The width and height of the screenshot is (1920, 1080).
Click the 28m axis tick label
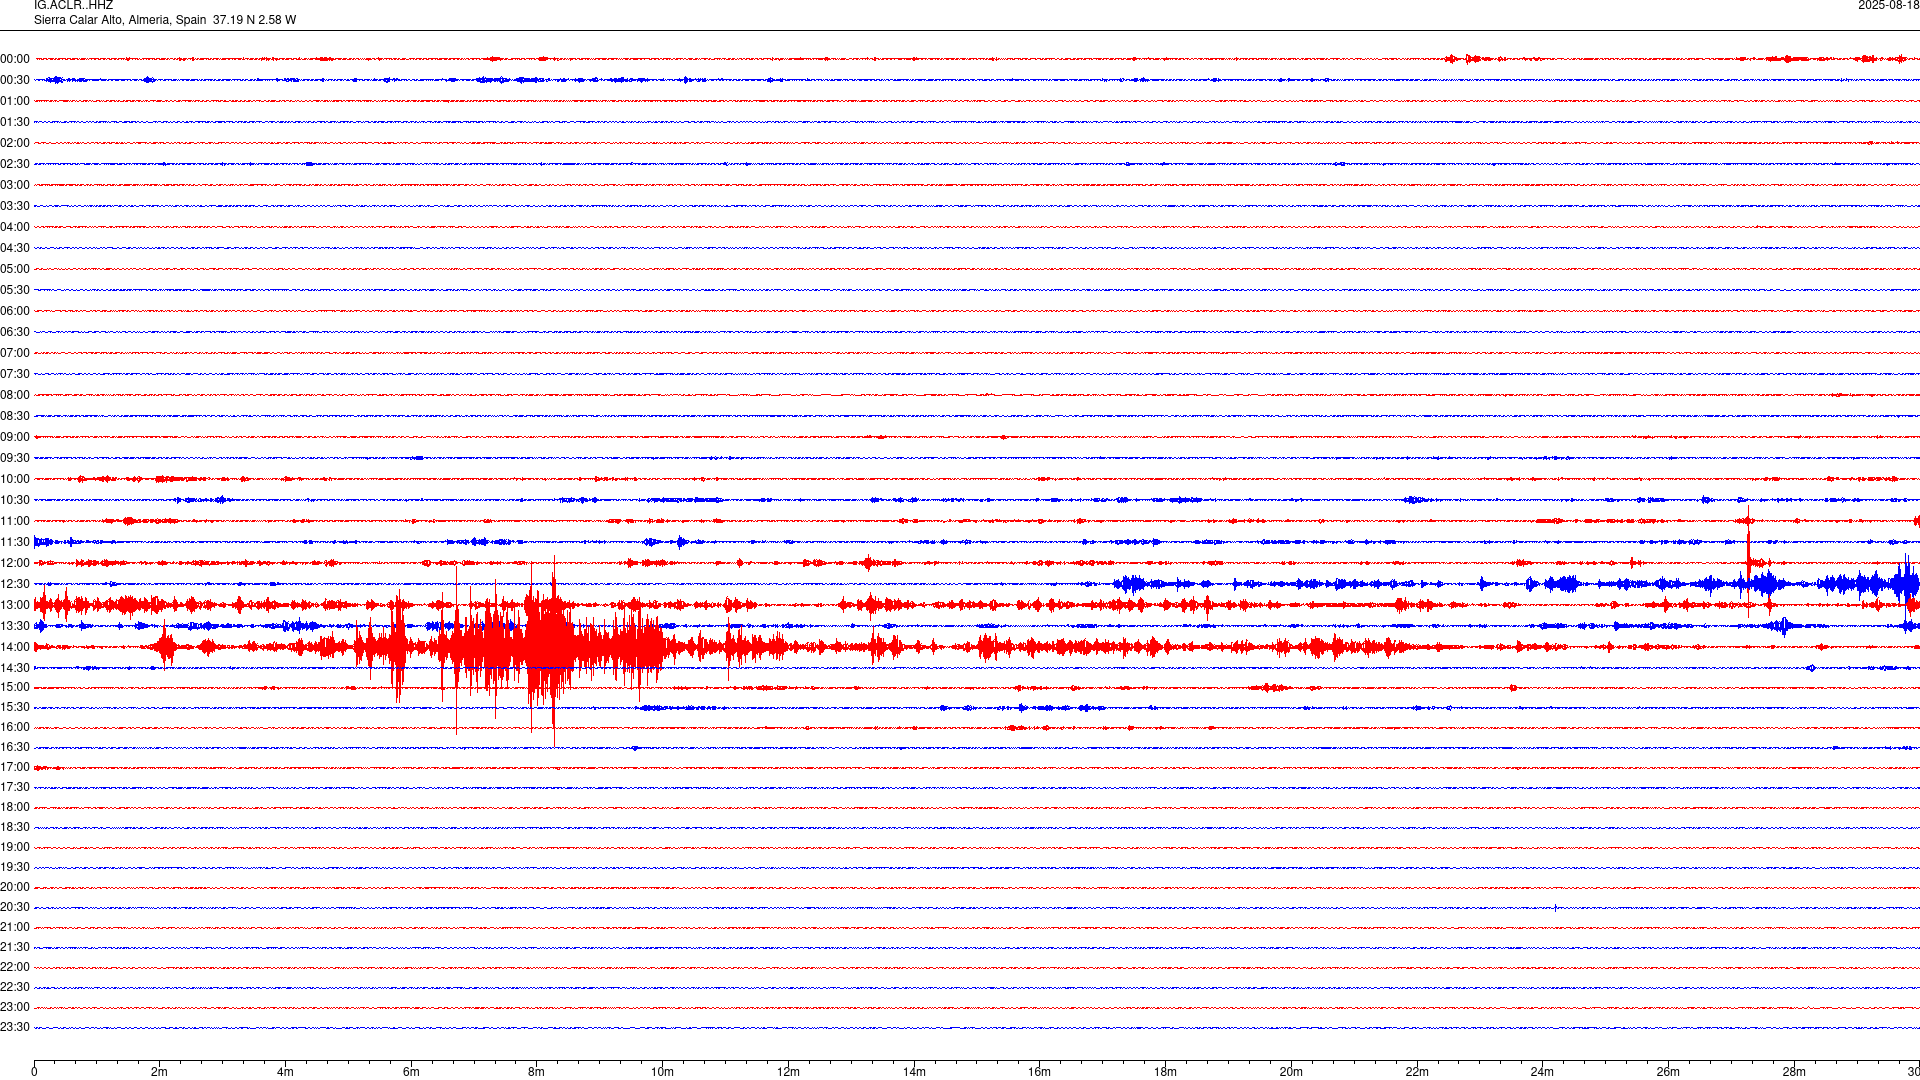coord(1794,1072)
